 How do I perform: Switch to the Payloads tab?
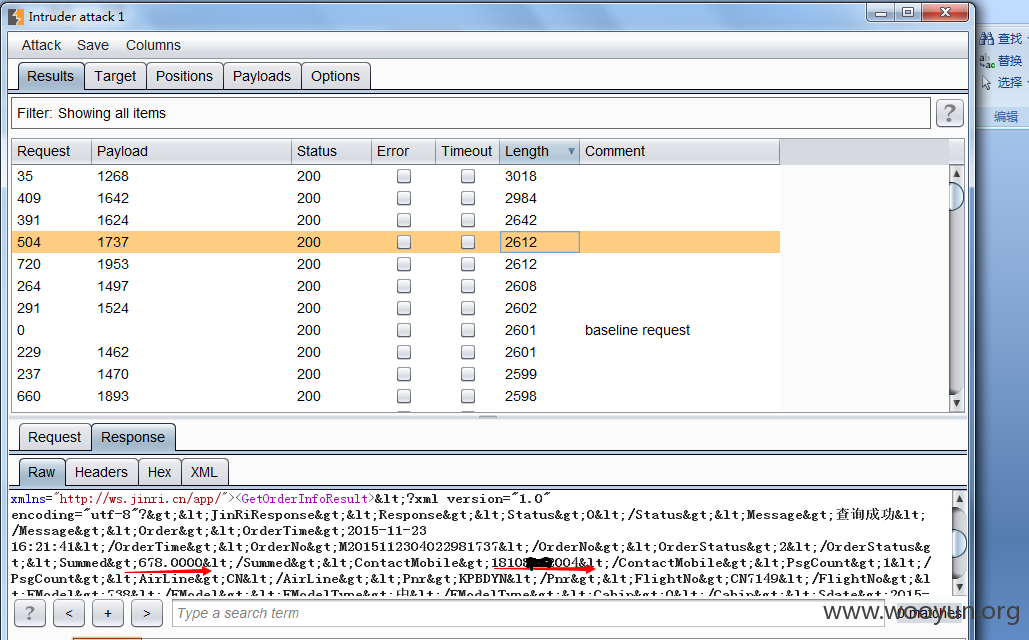point(262,76)
